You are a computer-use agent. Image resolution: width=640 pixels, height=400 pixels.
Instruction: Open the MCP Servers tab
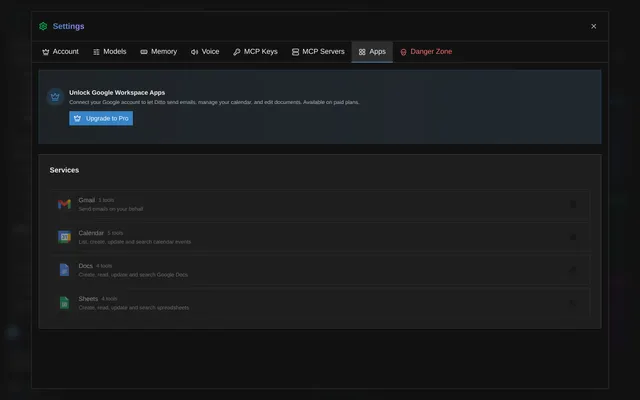318,52
